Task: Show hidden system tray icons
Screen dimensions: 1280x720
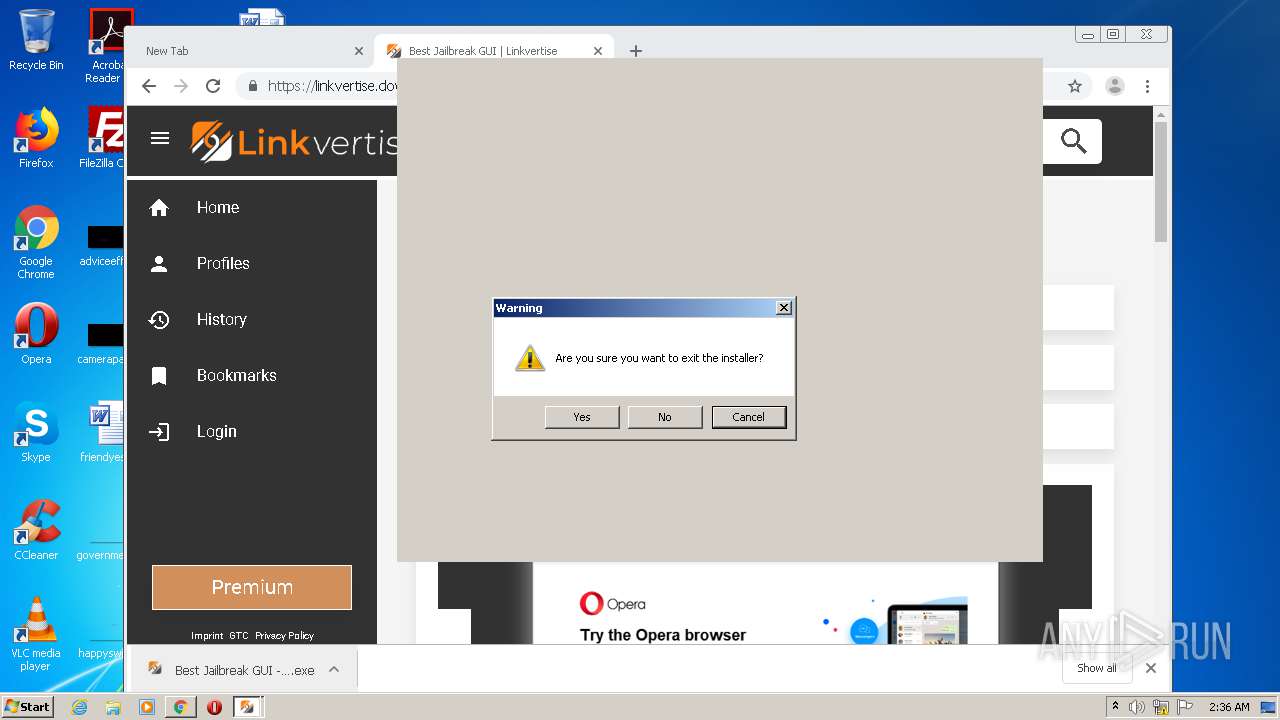Action: 1116,706
